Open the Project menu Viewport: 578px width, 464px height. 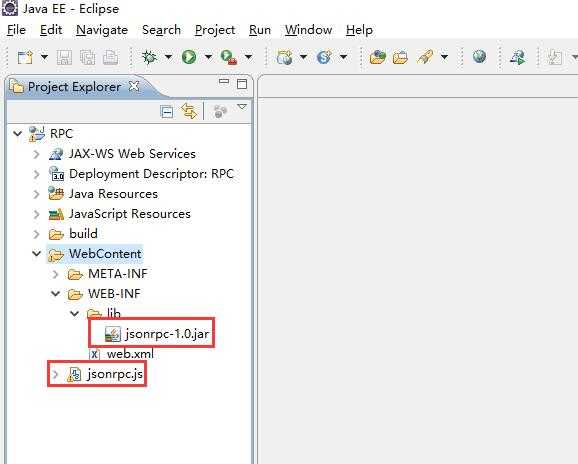tap(215, 30)
